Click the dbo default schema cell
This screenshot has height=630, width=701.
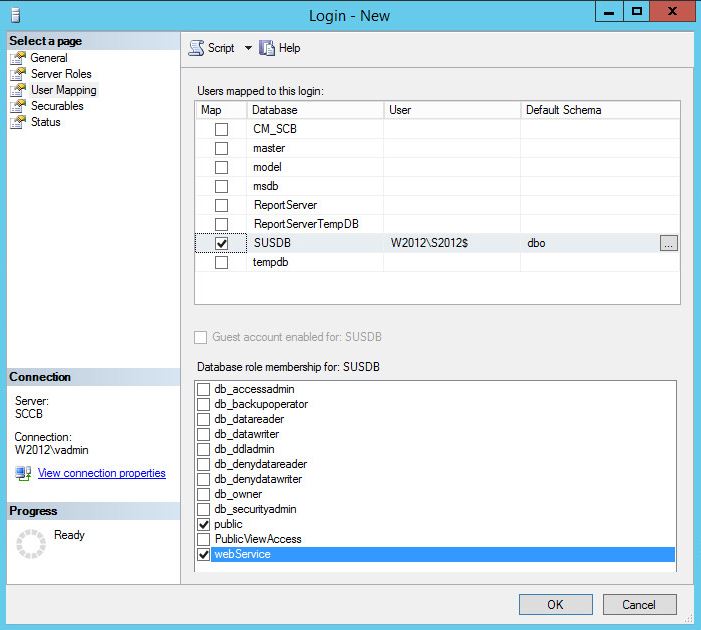(x=590, y=243)
